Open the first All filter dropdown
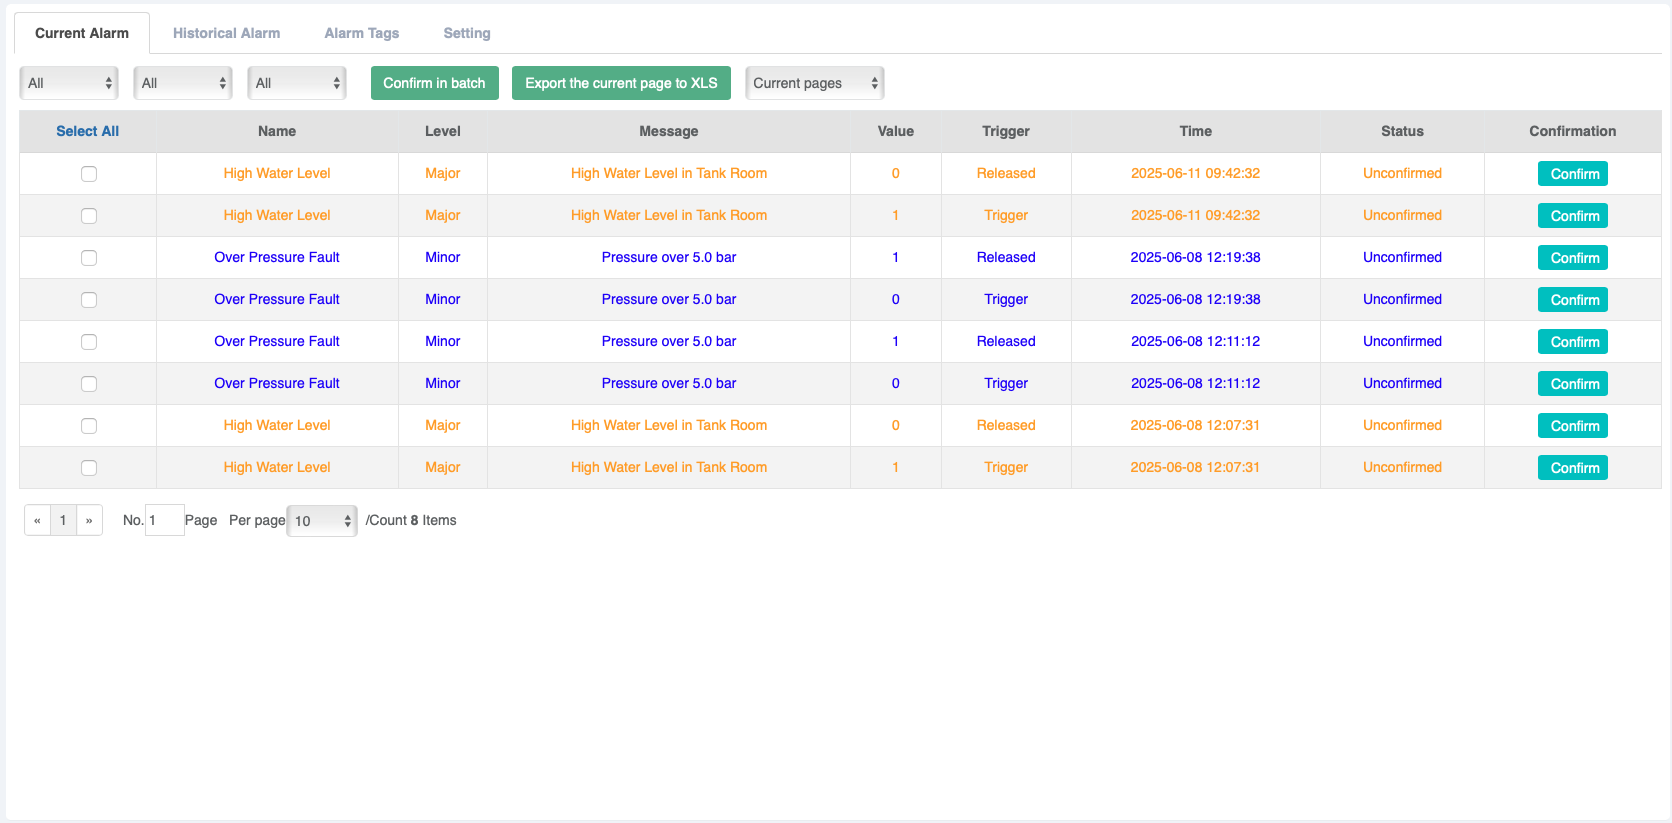The image size is (1672, 823). 69,83
